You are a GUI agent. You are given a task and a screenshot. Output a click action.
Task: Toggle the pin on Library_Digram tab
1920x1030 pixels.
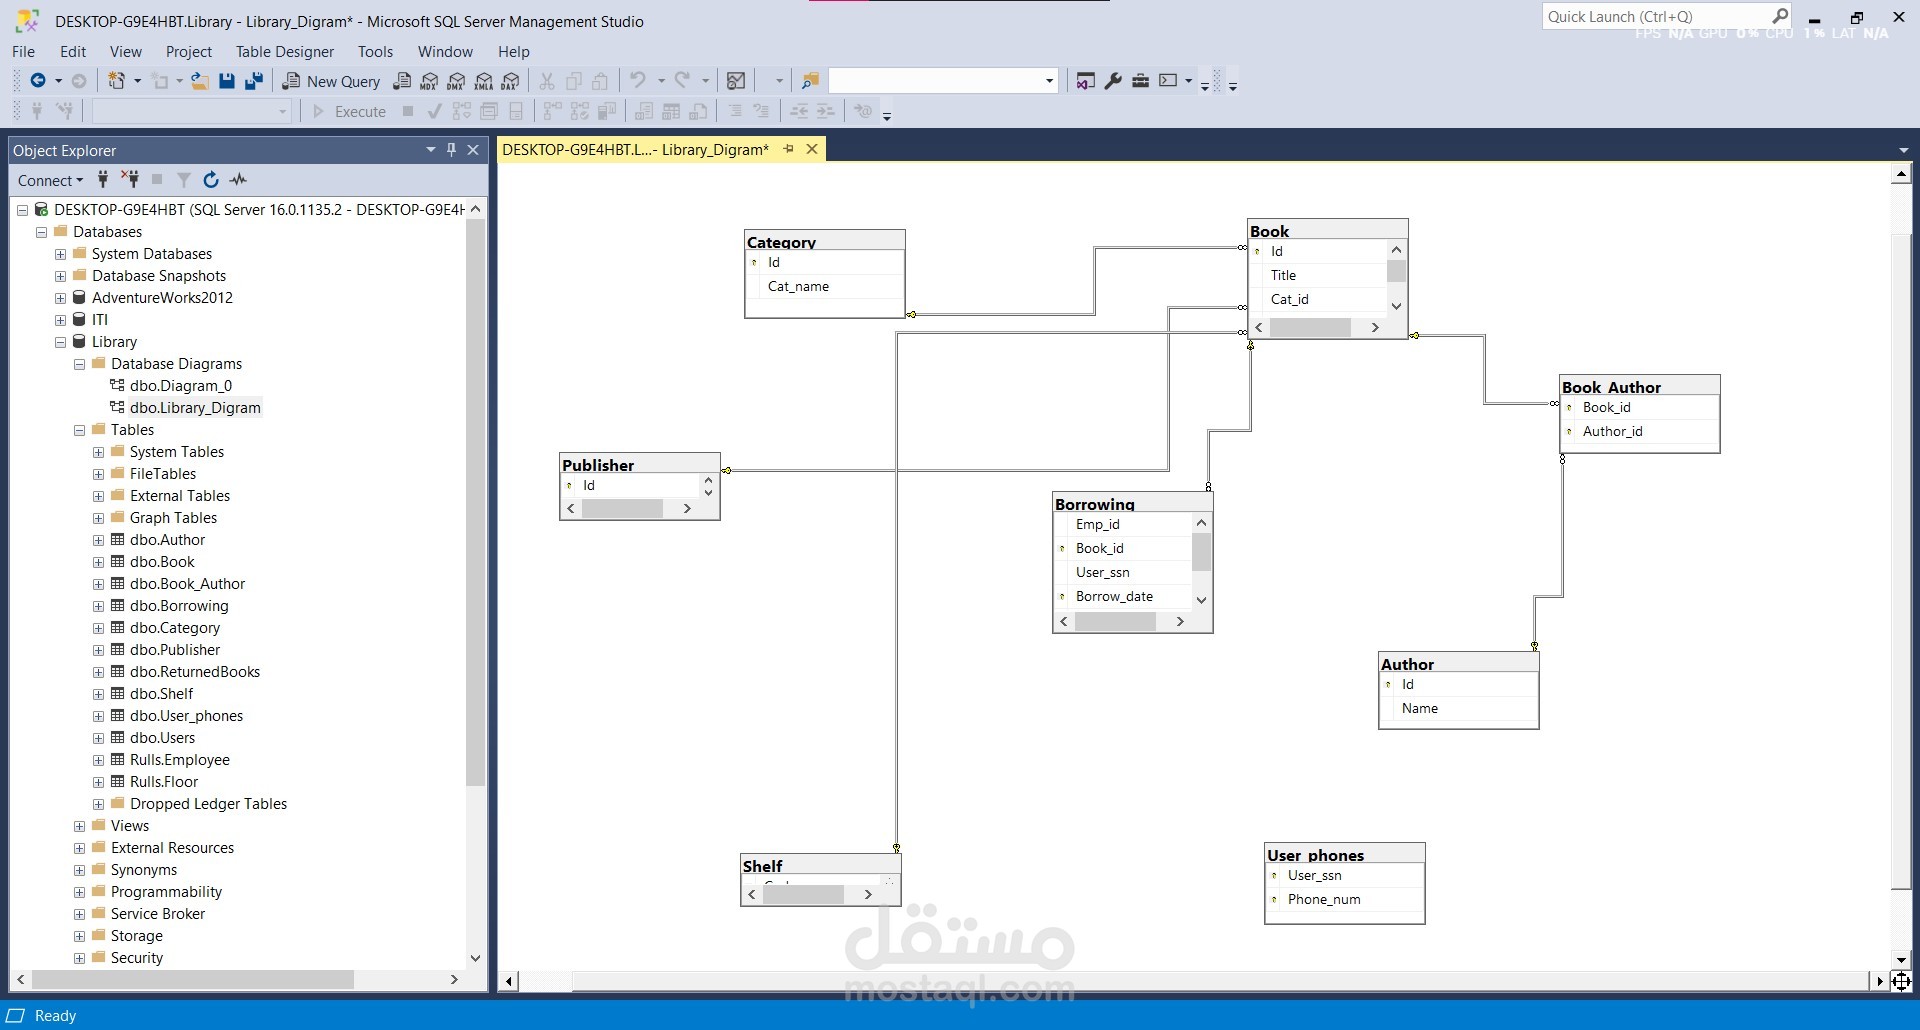(x=788, y=149)
